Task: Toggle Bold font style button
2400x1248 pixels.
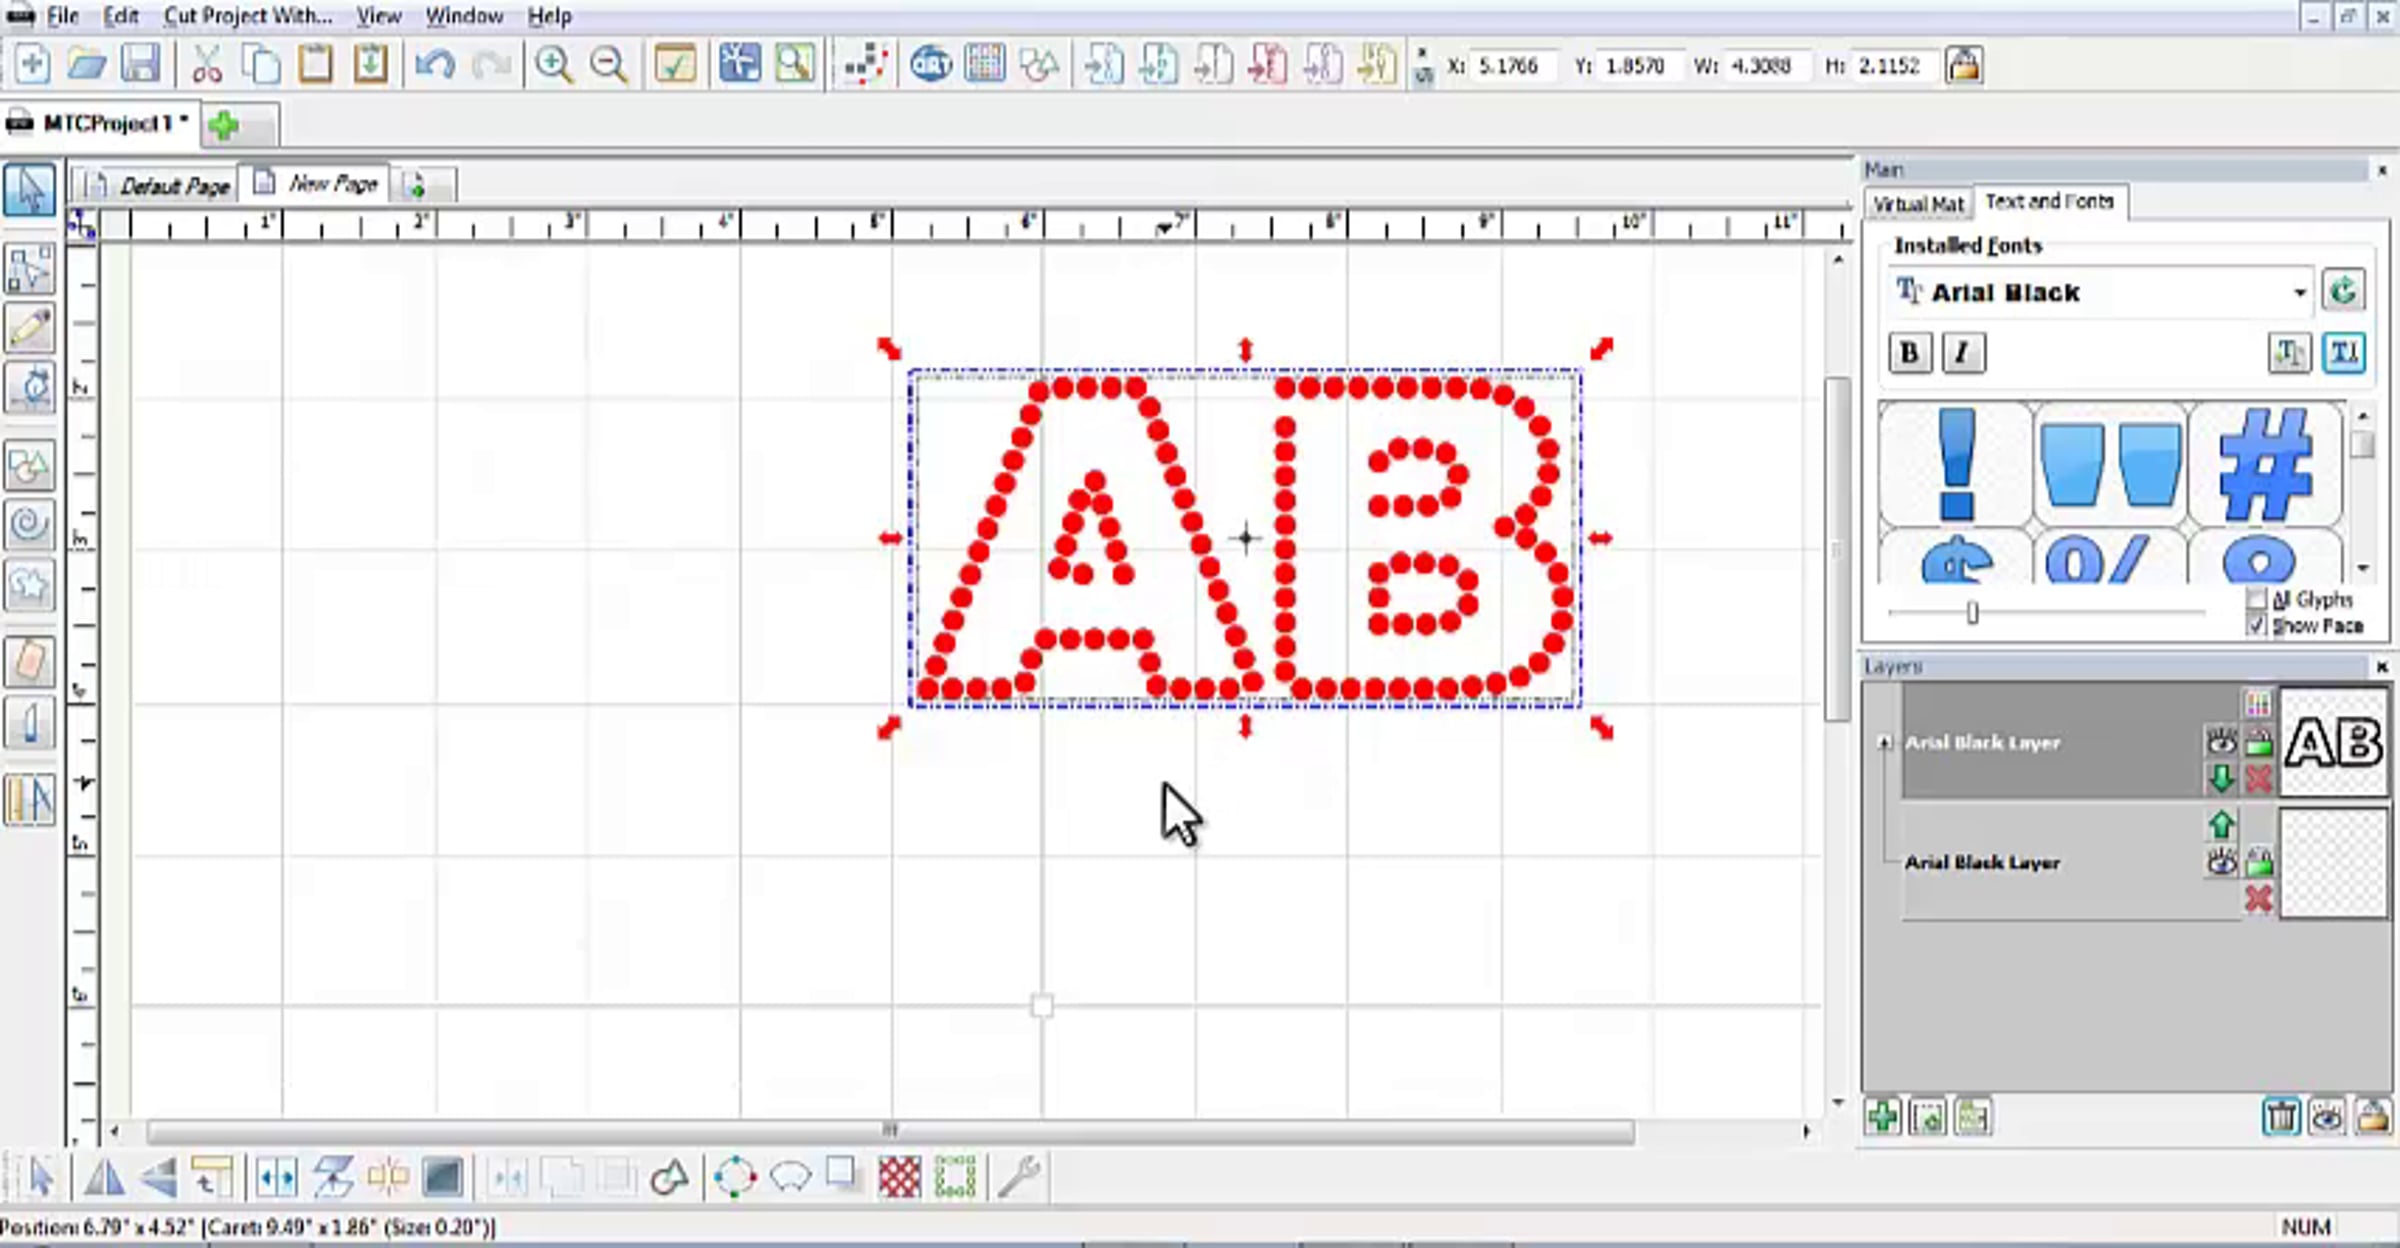Action: pyautogui.click(x=1909, y=353)
